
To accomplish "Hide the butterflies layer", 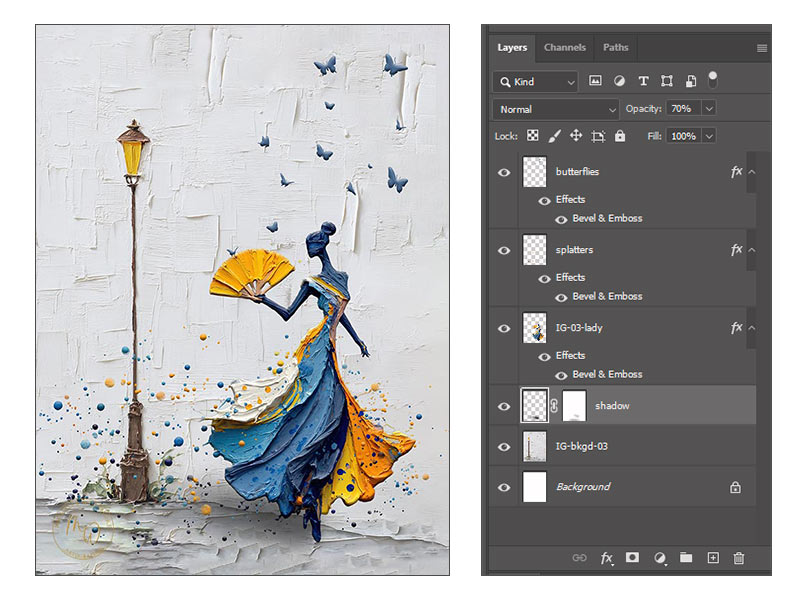I will (504, 172).
